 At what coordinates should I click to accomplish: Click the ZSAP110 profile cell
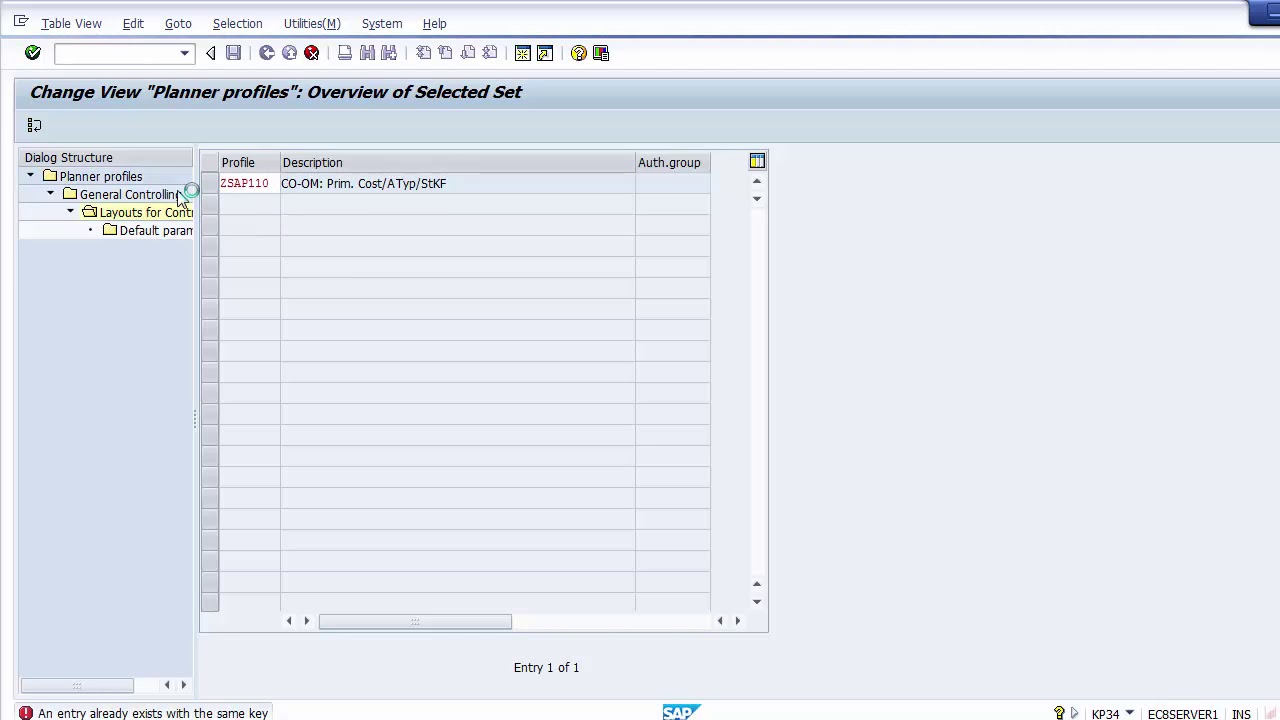pyautogui.click(x=250, y=184)
